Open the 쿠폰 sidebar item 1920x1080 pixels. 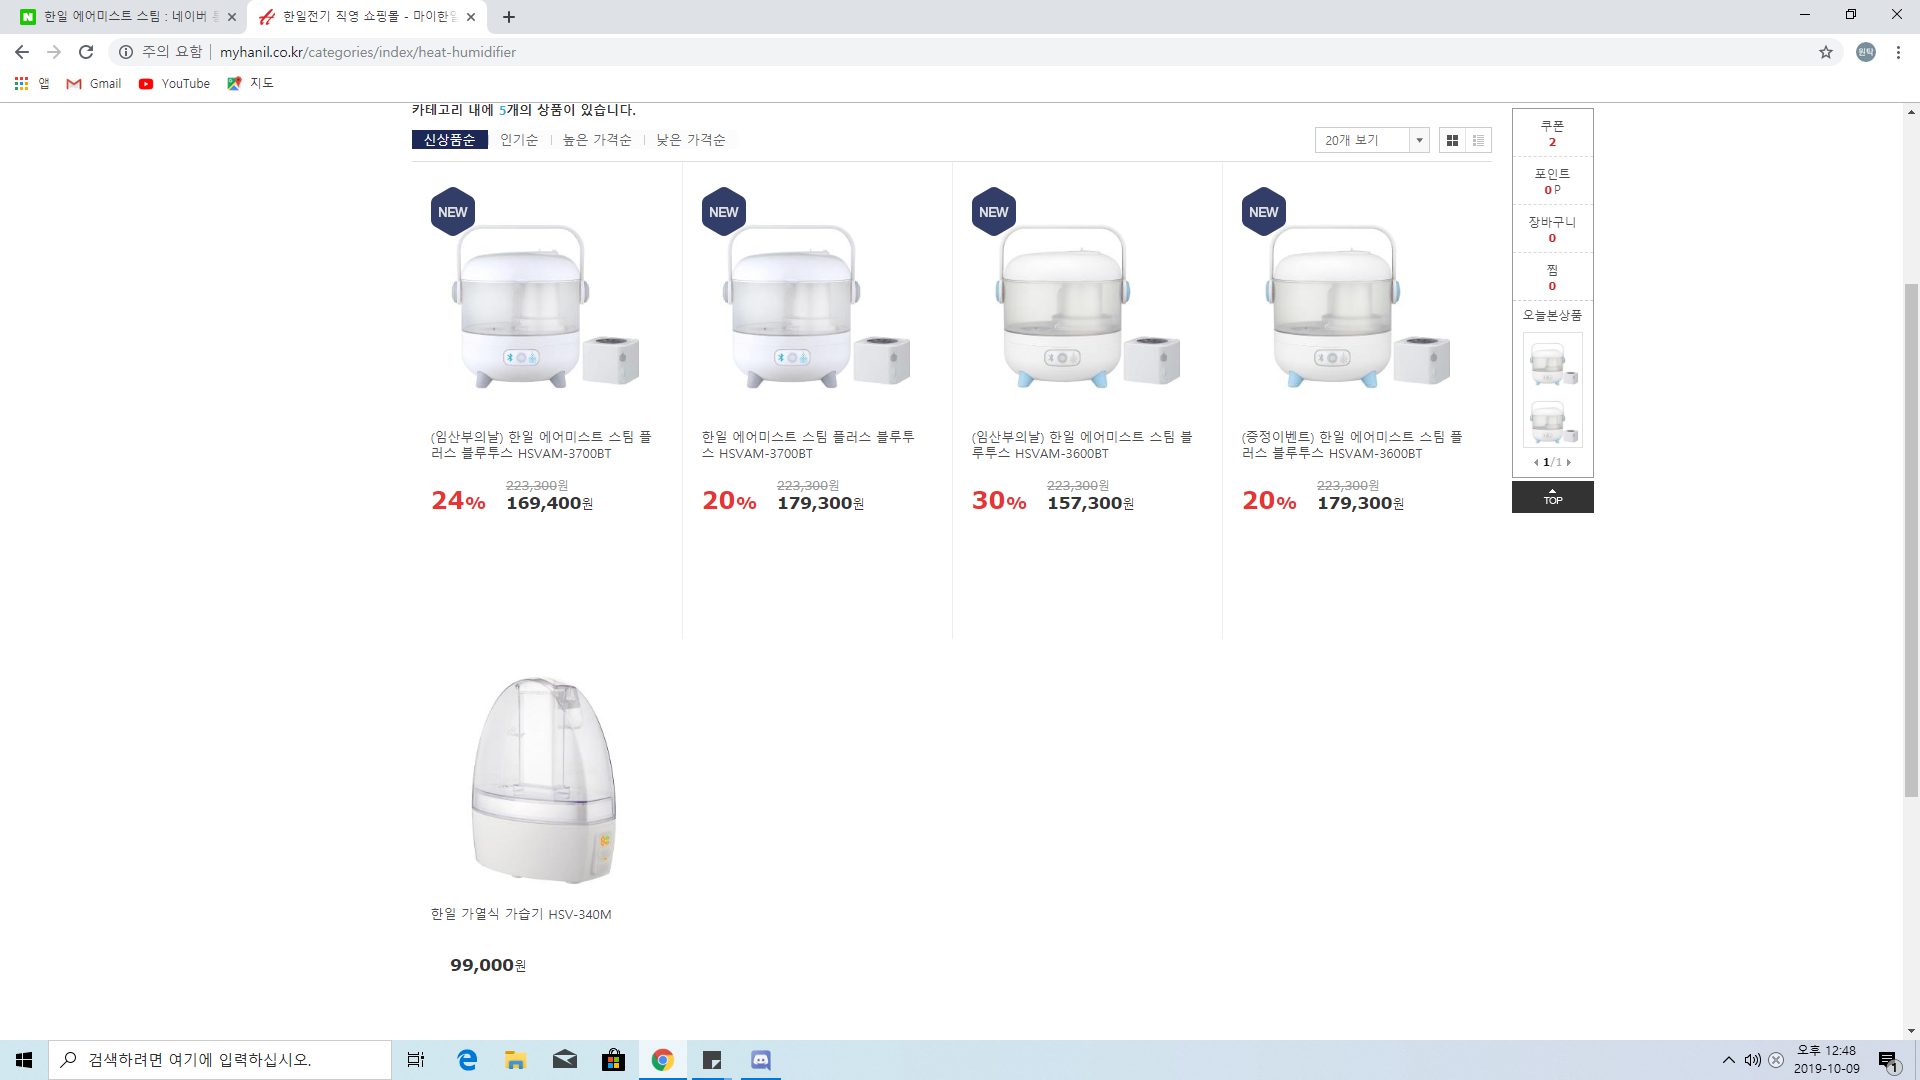1552,133
